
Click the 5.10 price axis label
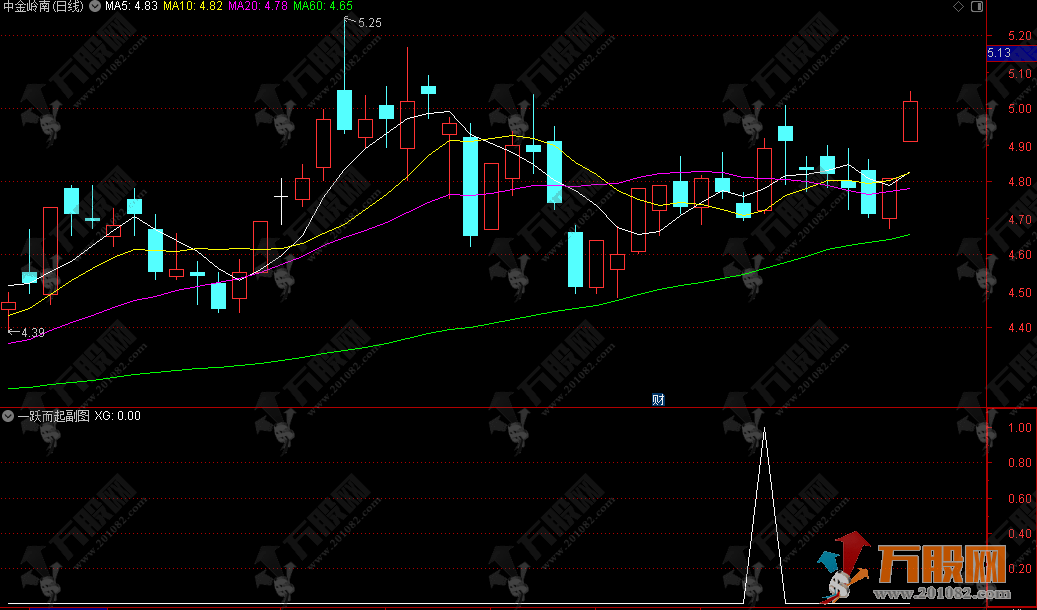click(x=1020, y=73)
